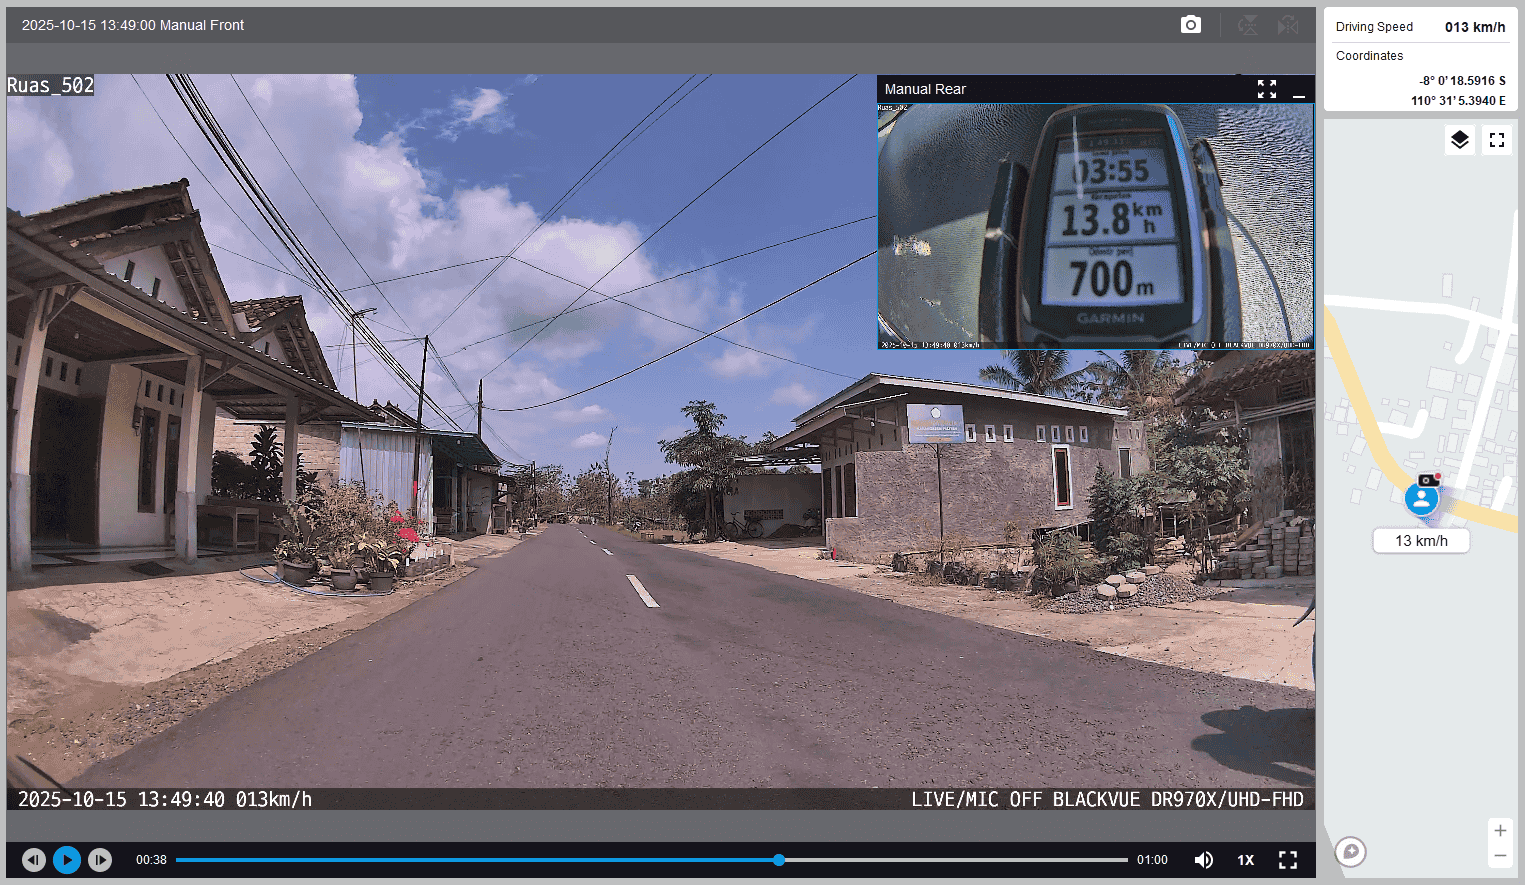Capture a snapshot with the camera icon
The image size is (1525, 885).
1190,25
